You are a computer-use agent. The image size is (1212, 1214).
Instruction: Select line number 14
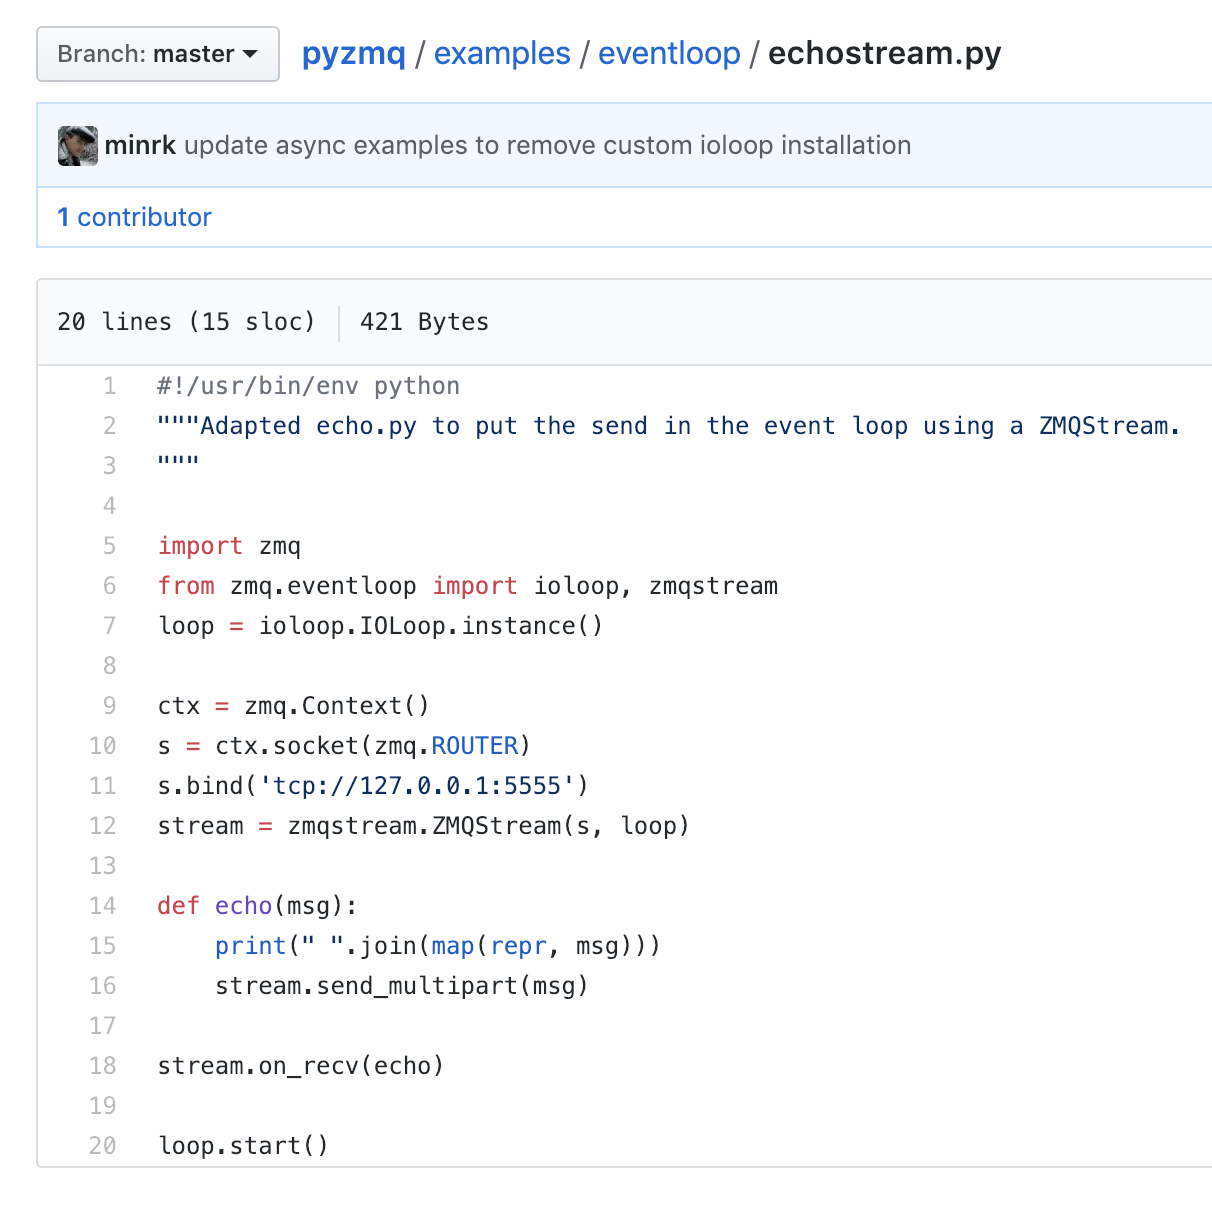102,906
